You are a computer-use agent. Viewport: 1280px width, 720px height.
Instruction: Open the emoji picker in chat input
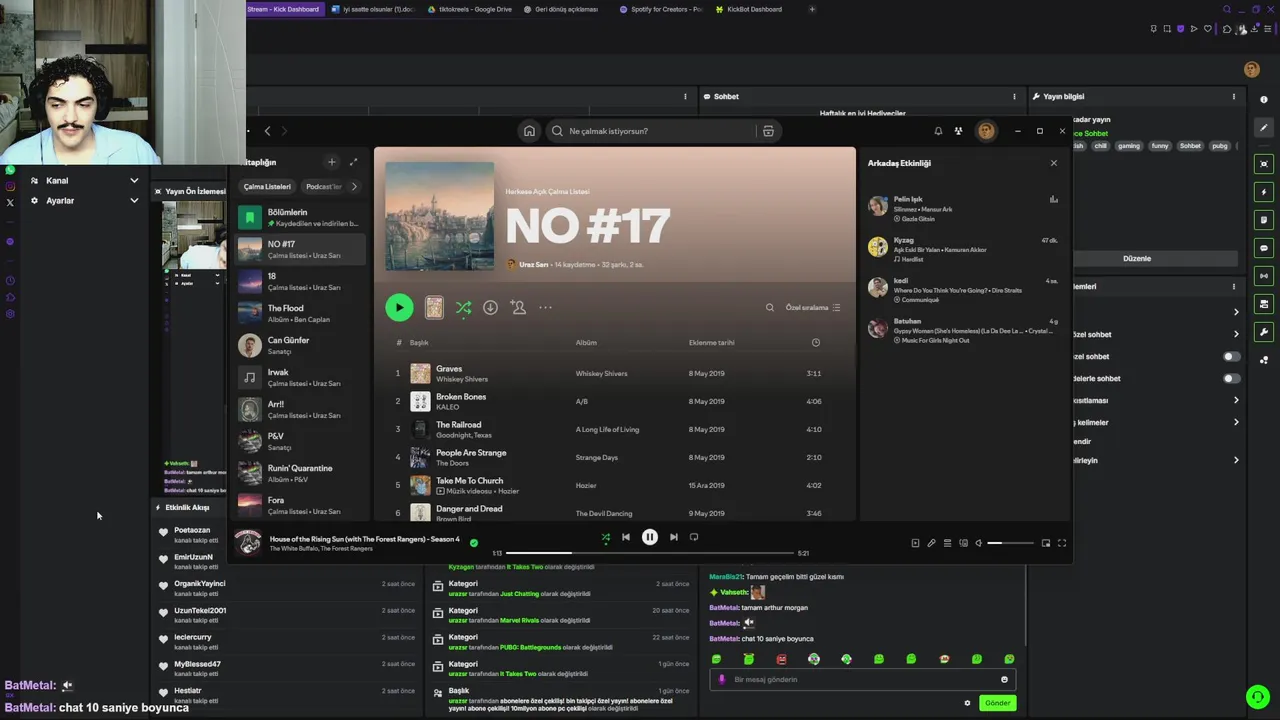click(x=1004, y=680)
